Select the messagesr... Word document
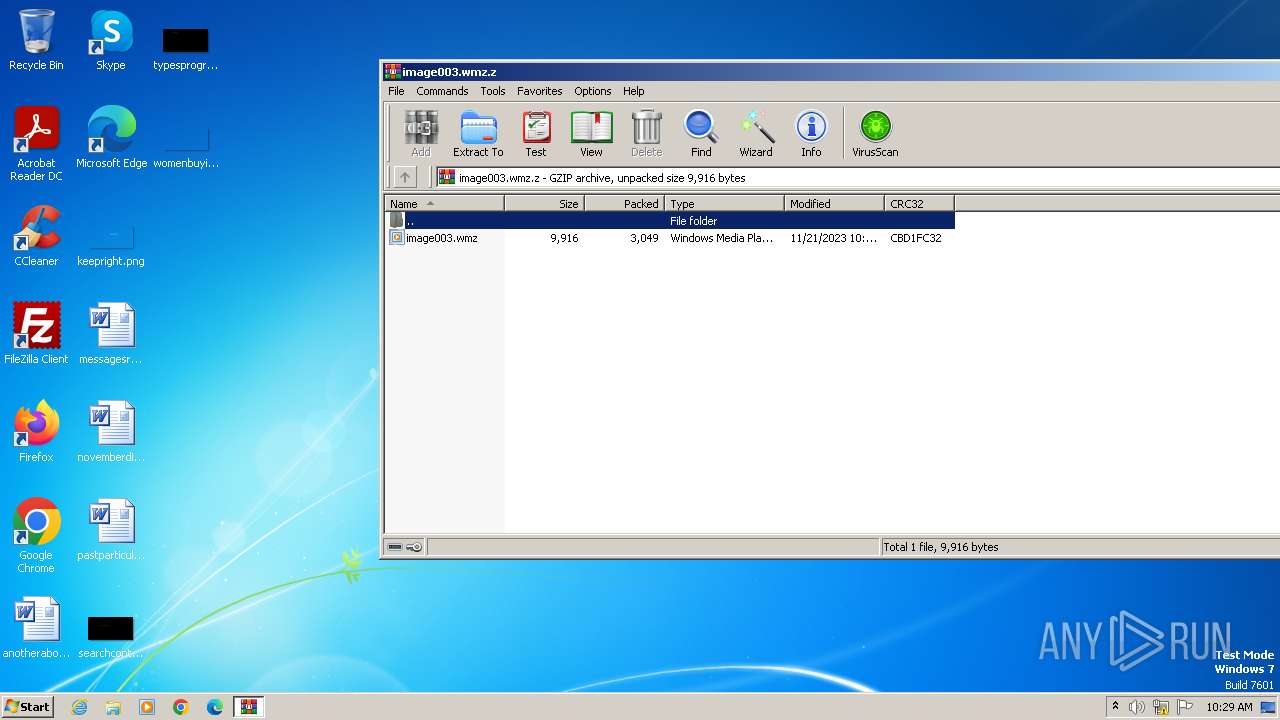Image resolution: width=1280 pixels, height=720 pixels. click(111, 334)
